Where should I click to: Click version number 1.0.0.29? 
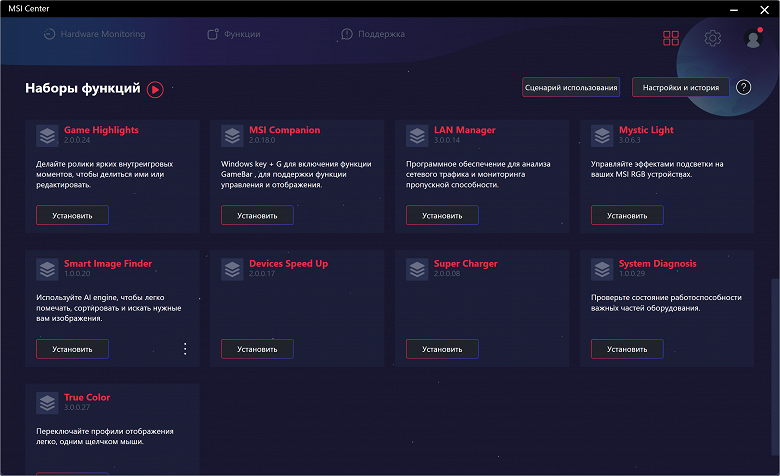(x=632, y=274)
